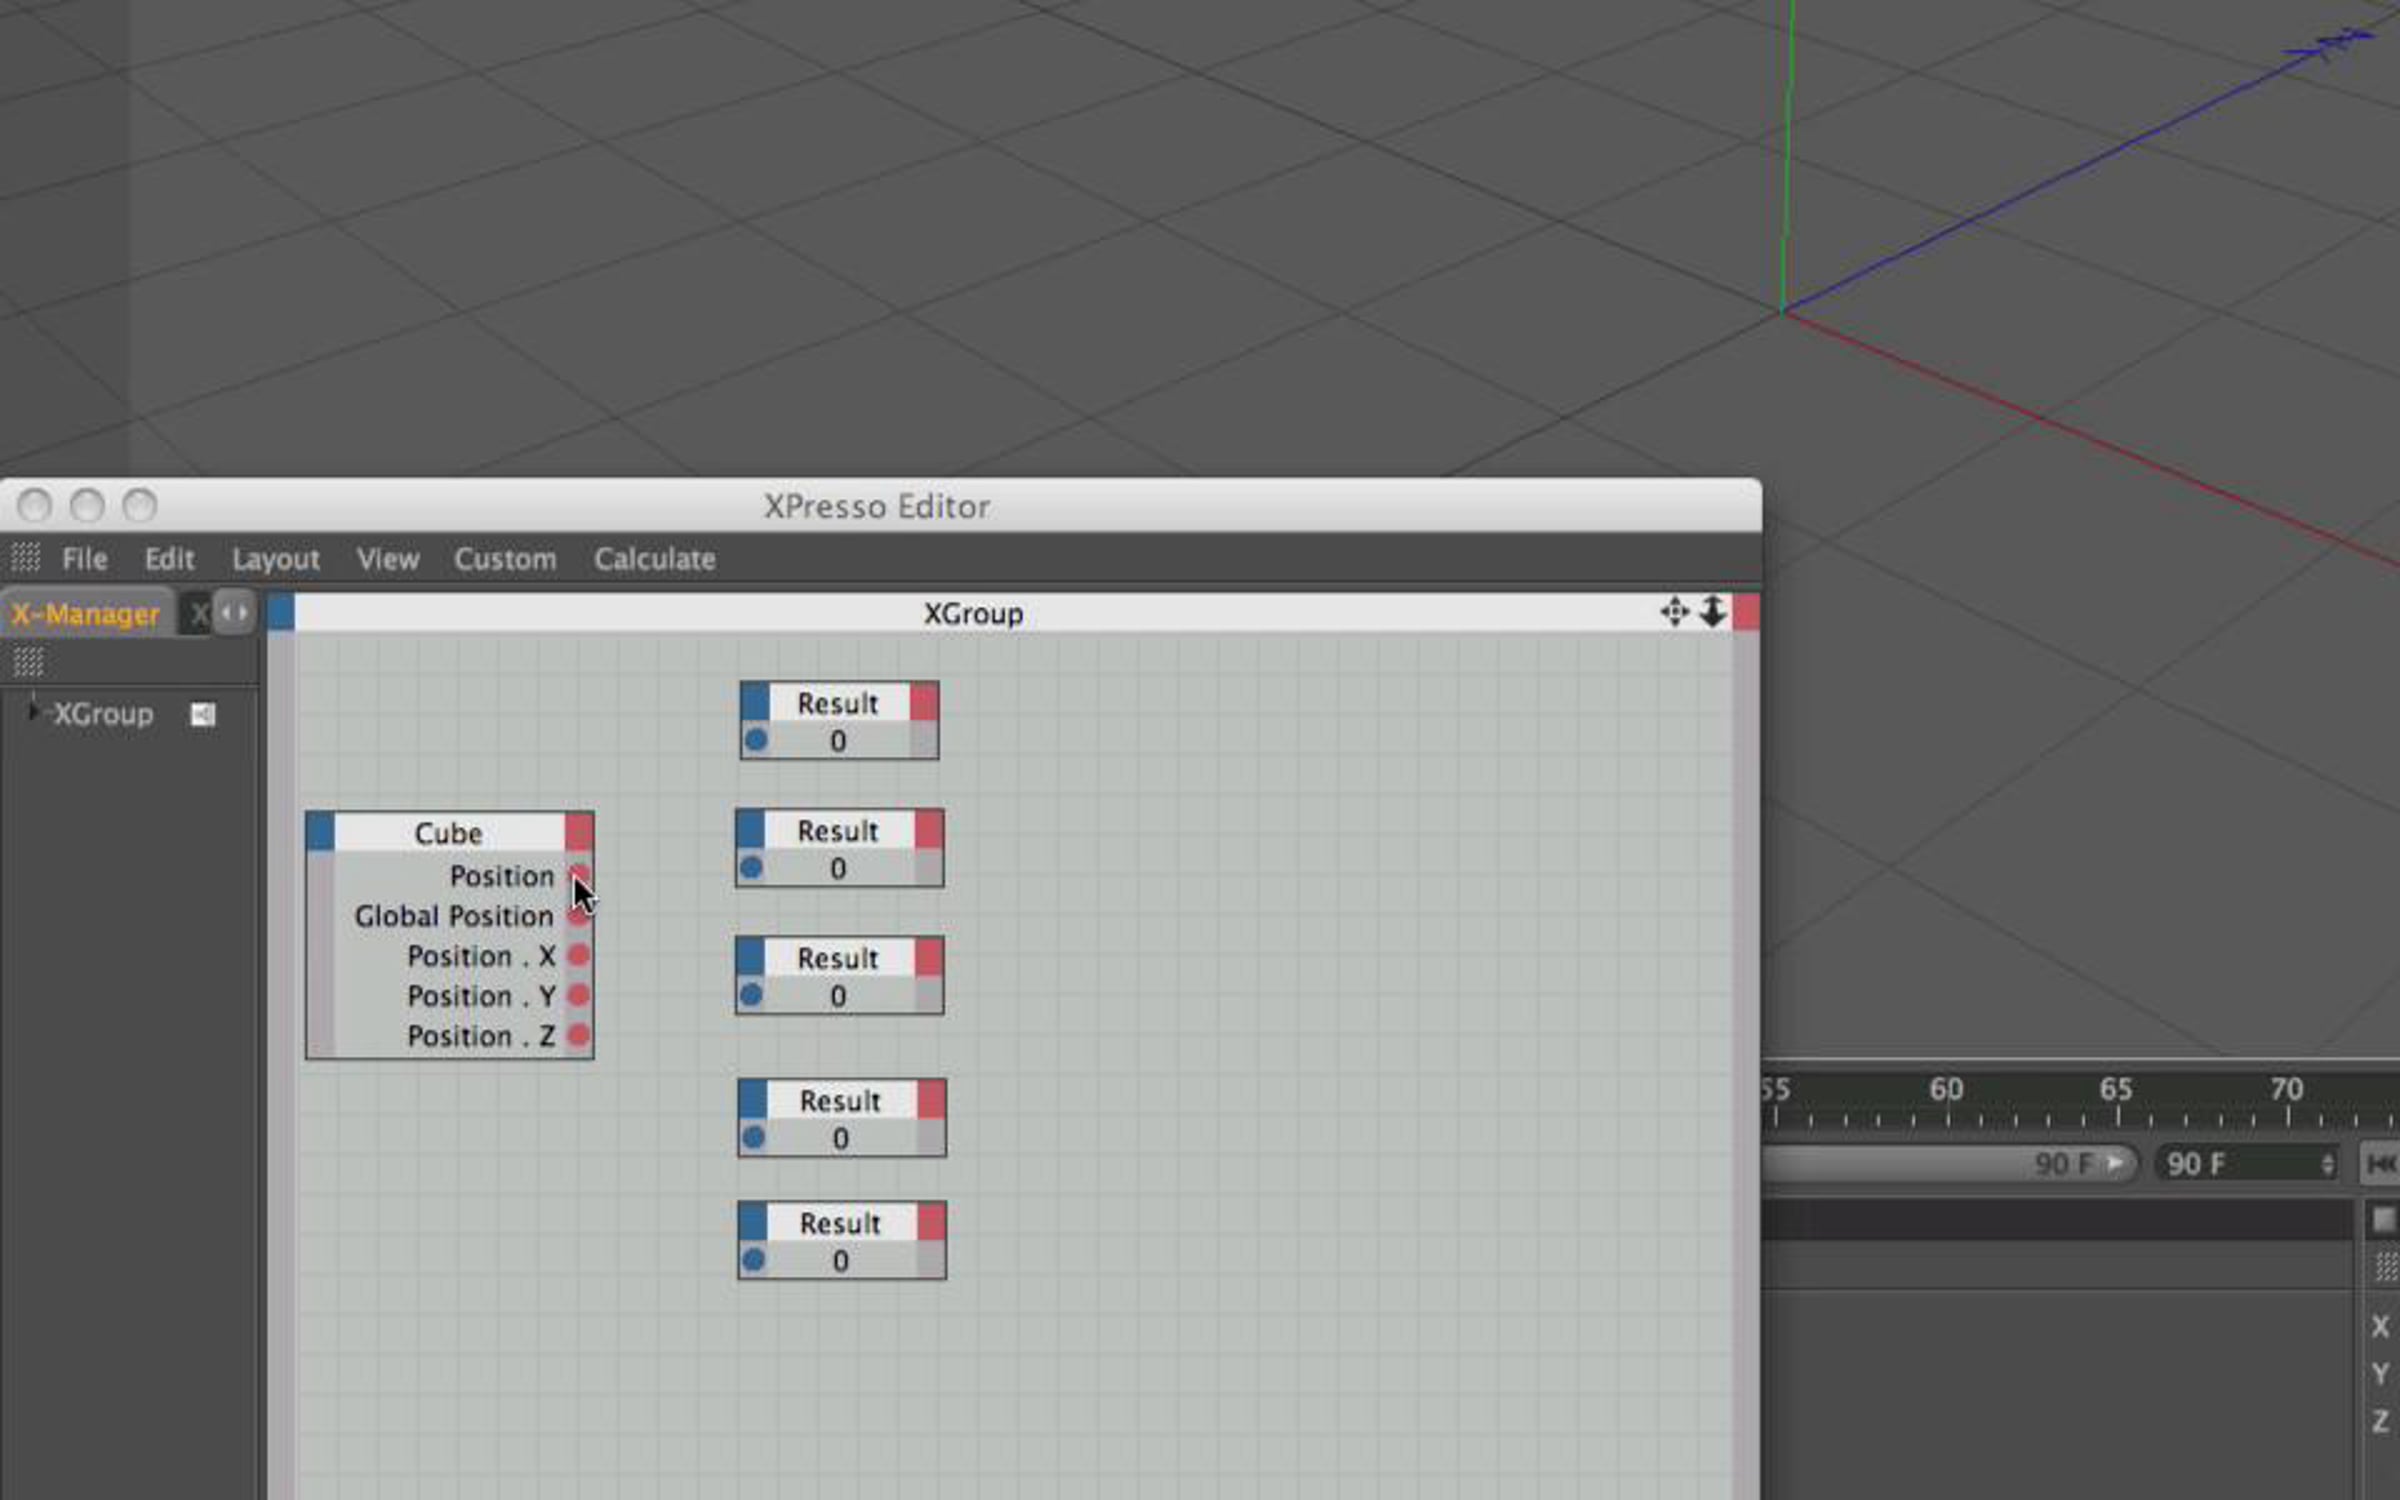
Task: Click the 'Position . Z' label
Action: tap(482, 1037)
